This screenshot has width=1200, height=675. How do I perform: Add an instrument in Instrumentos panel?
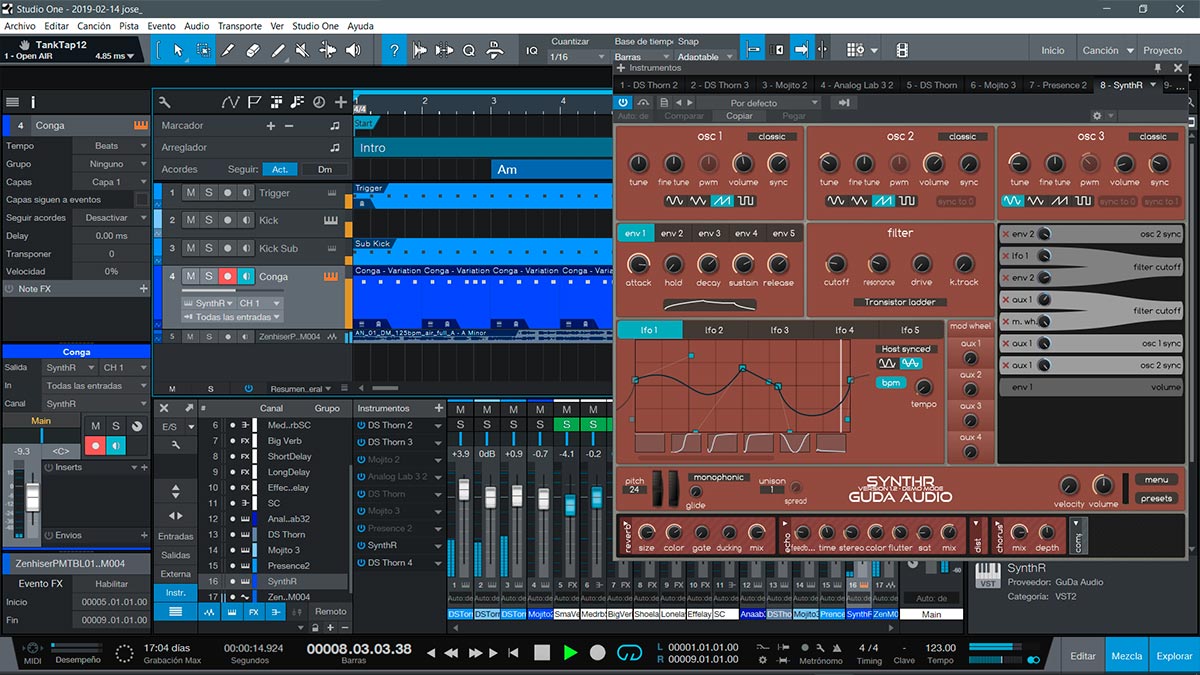click(x=438, y=408)
